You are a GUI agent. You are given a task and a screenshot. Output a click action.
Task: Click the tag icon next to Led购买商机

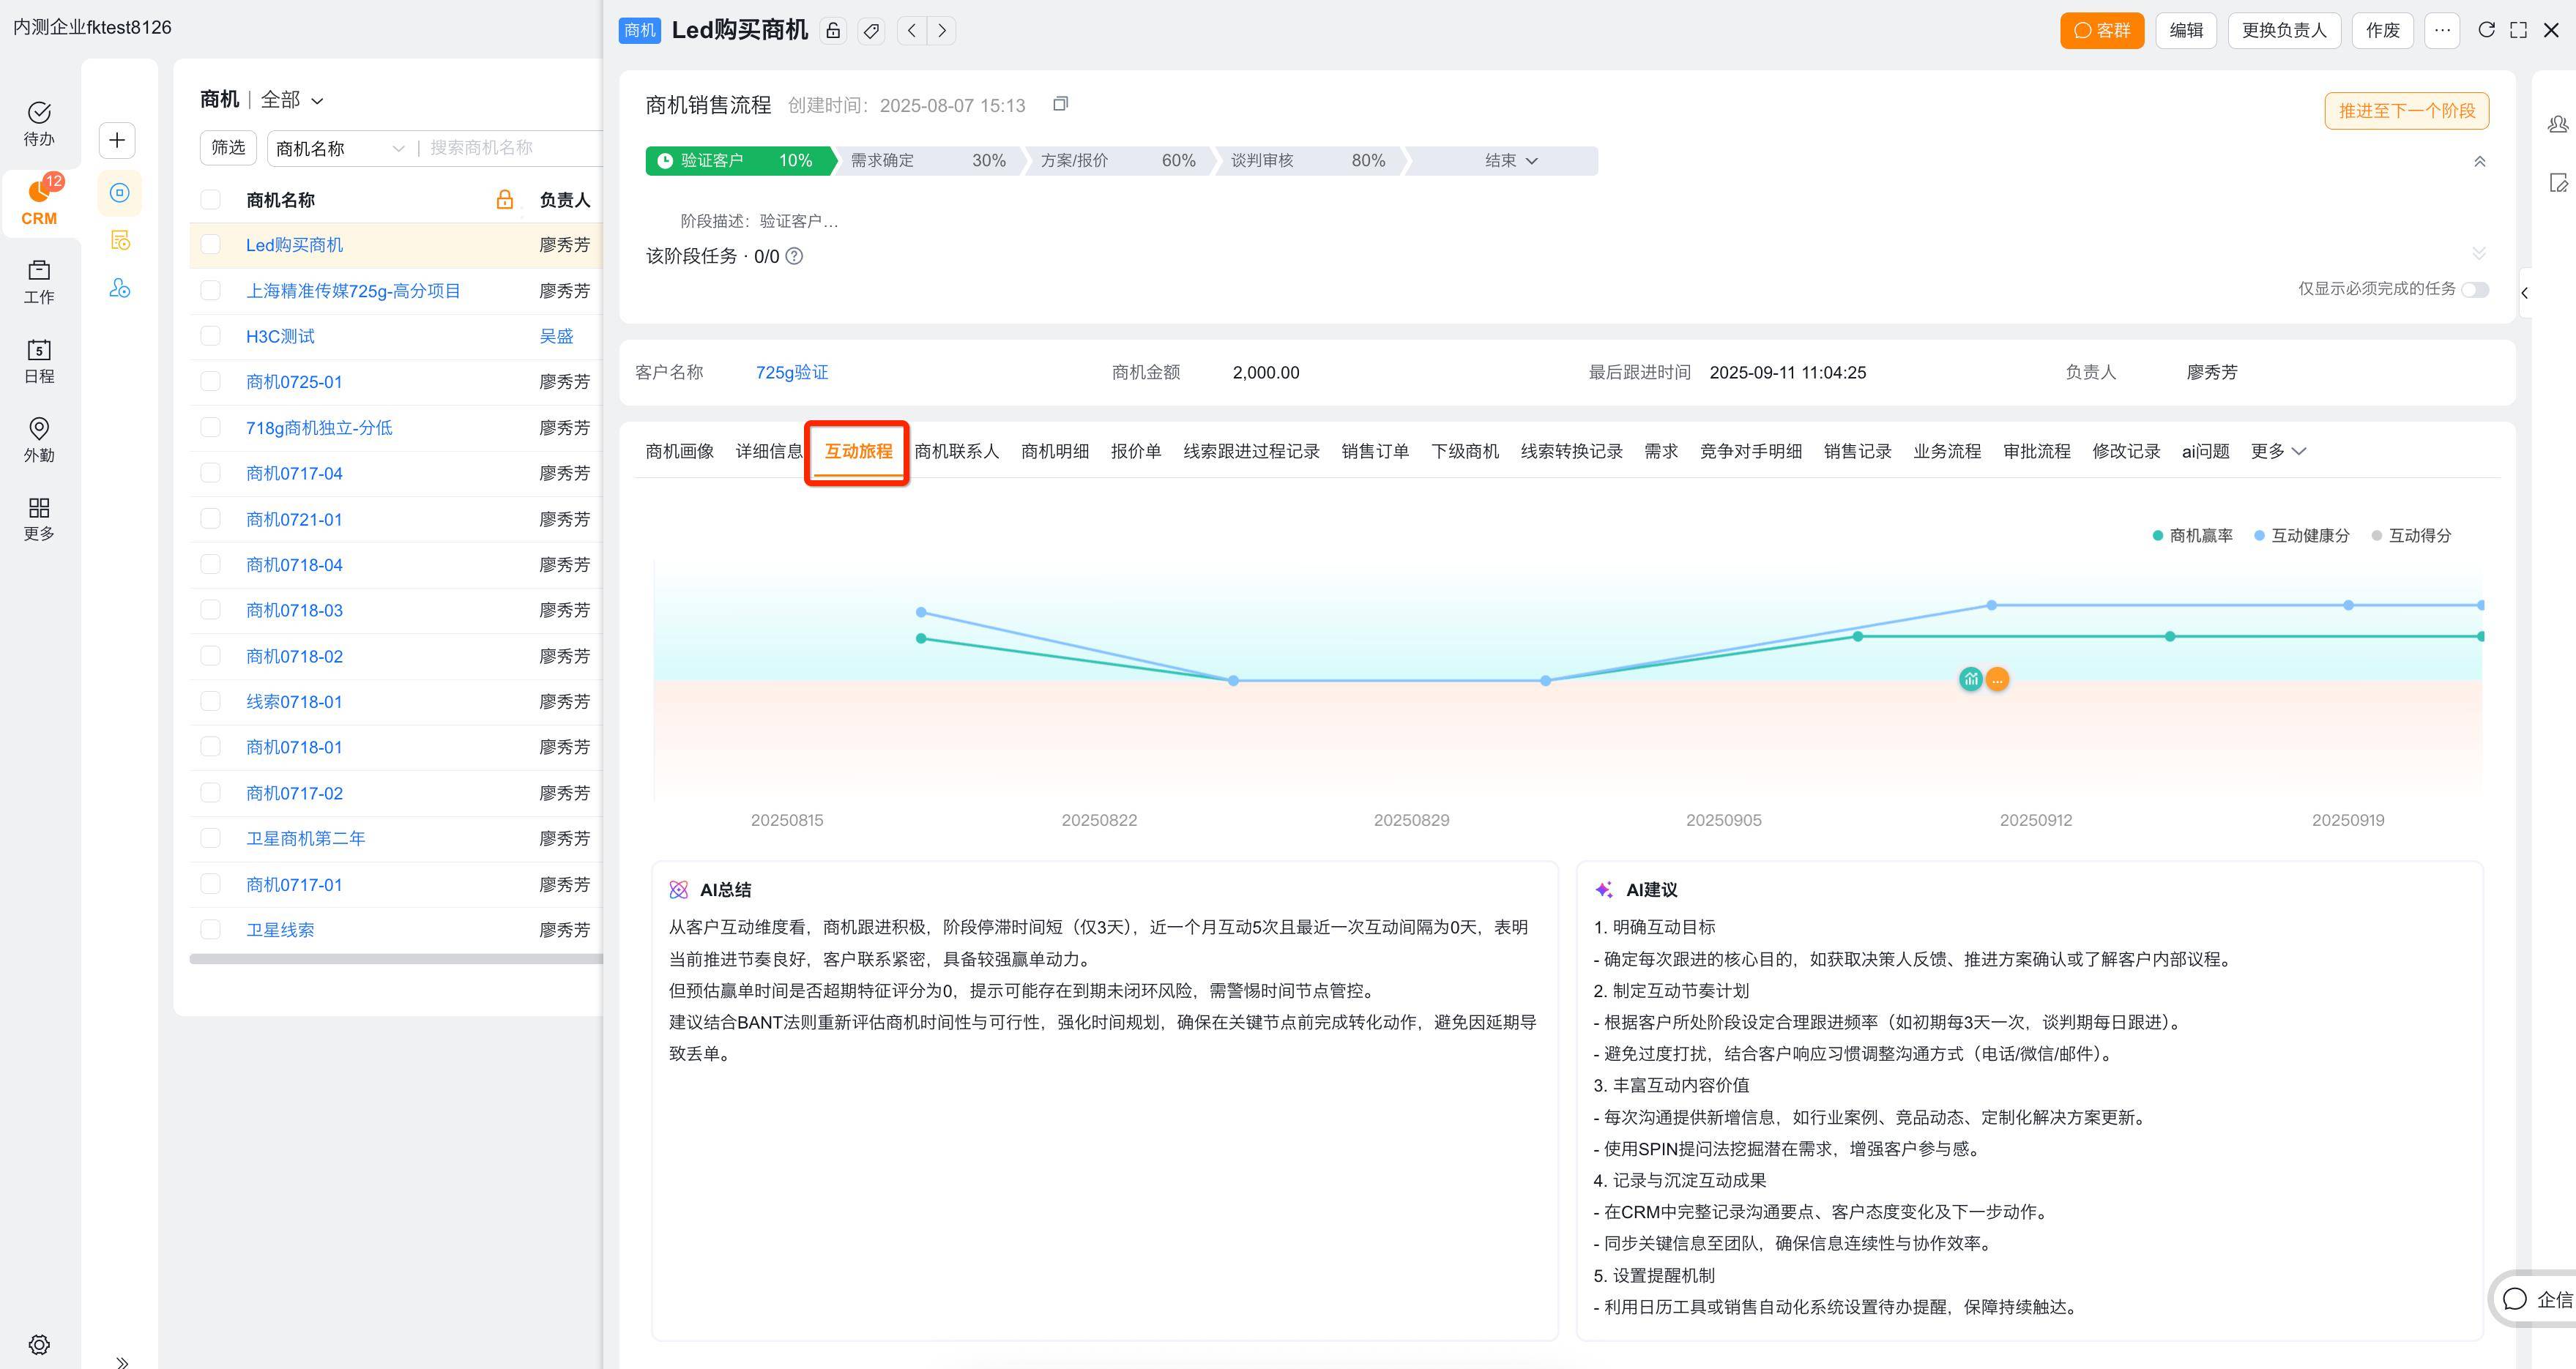click(871, 31)
